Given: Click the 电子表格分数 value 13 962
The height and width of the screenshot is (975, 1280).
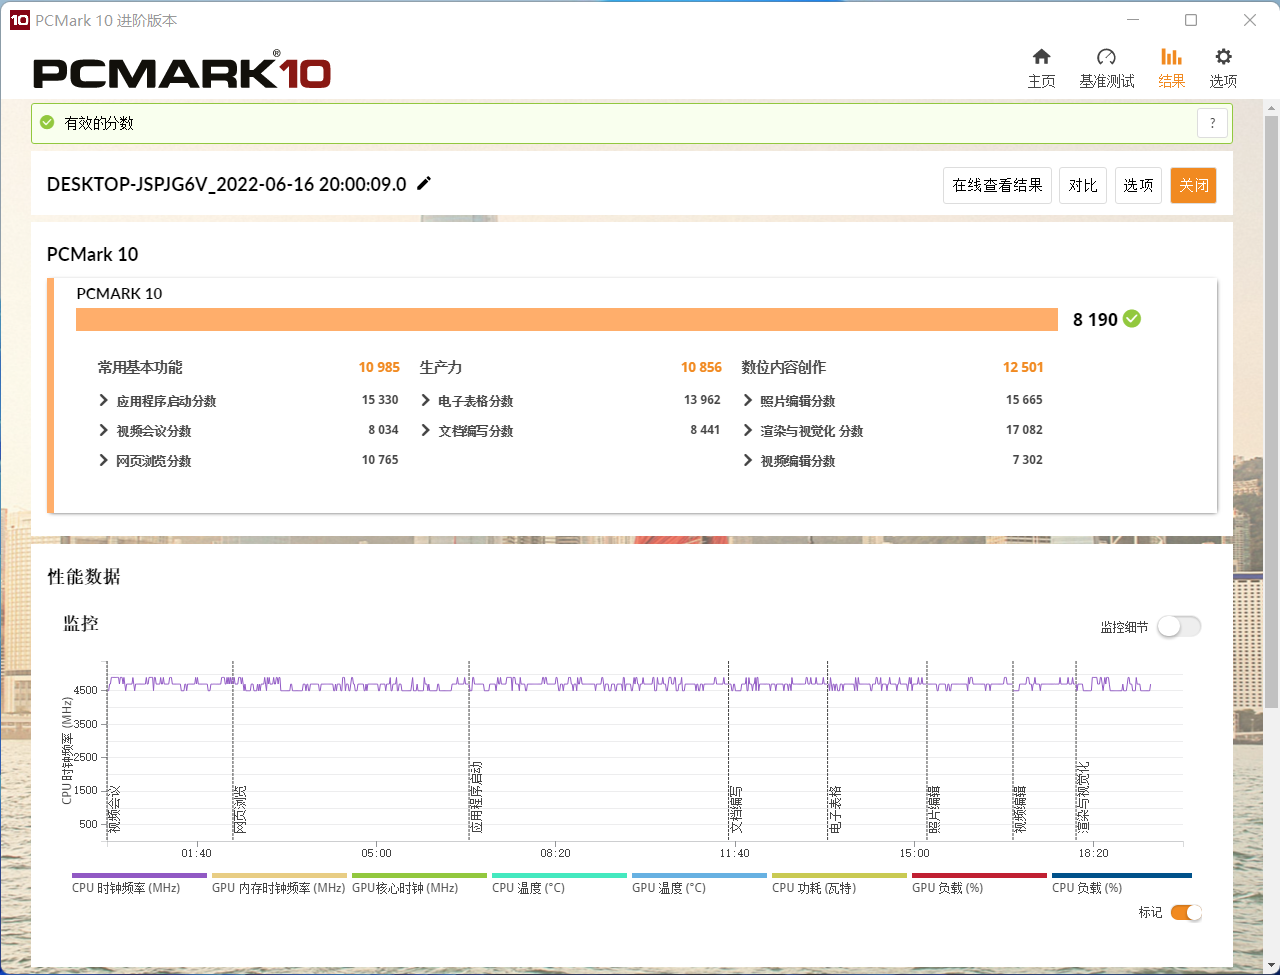Looking at the screenshot, I should click(702, 400).
